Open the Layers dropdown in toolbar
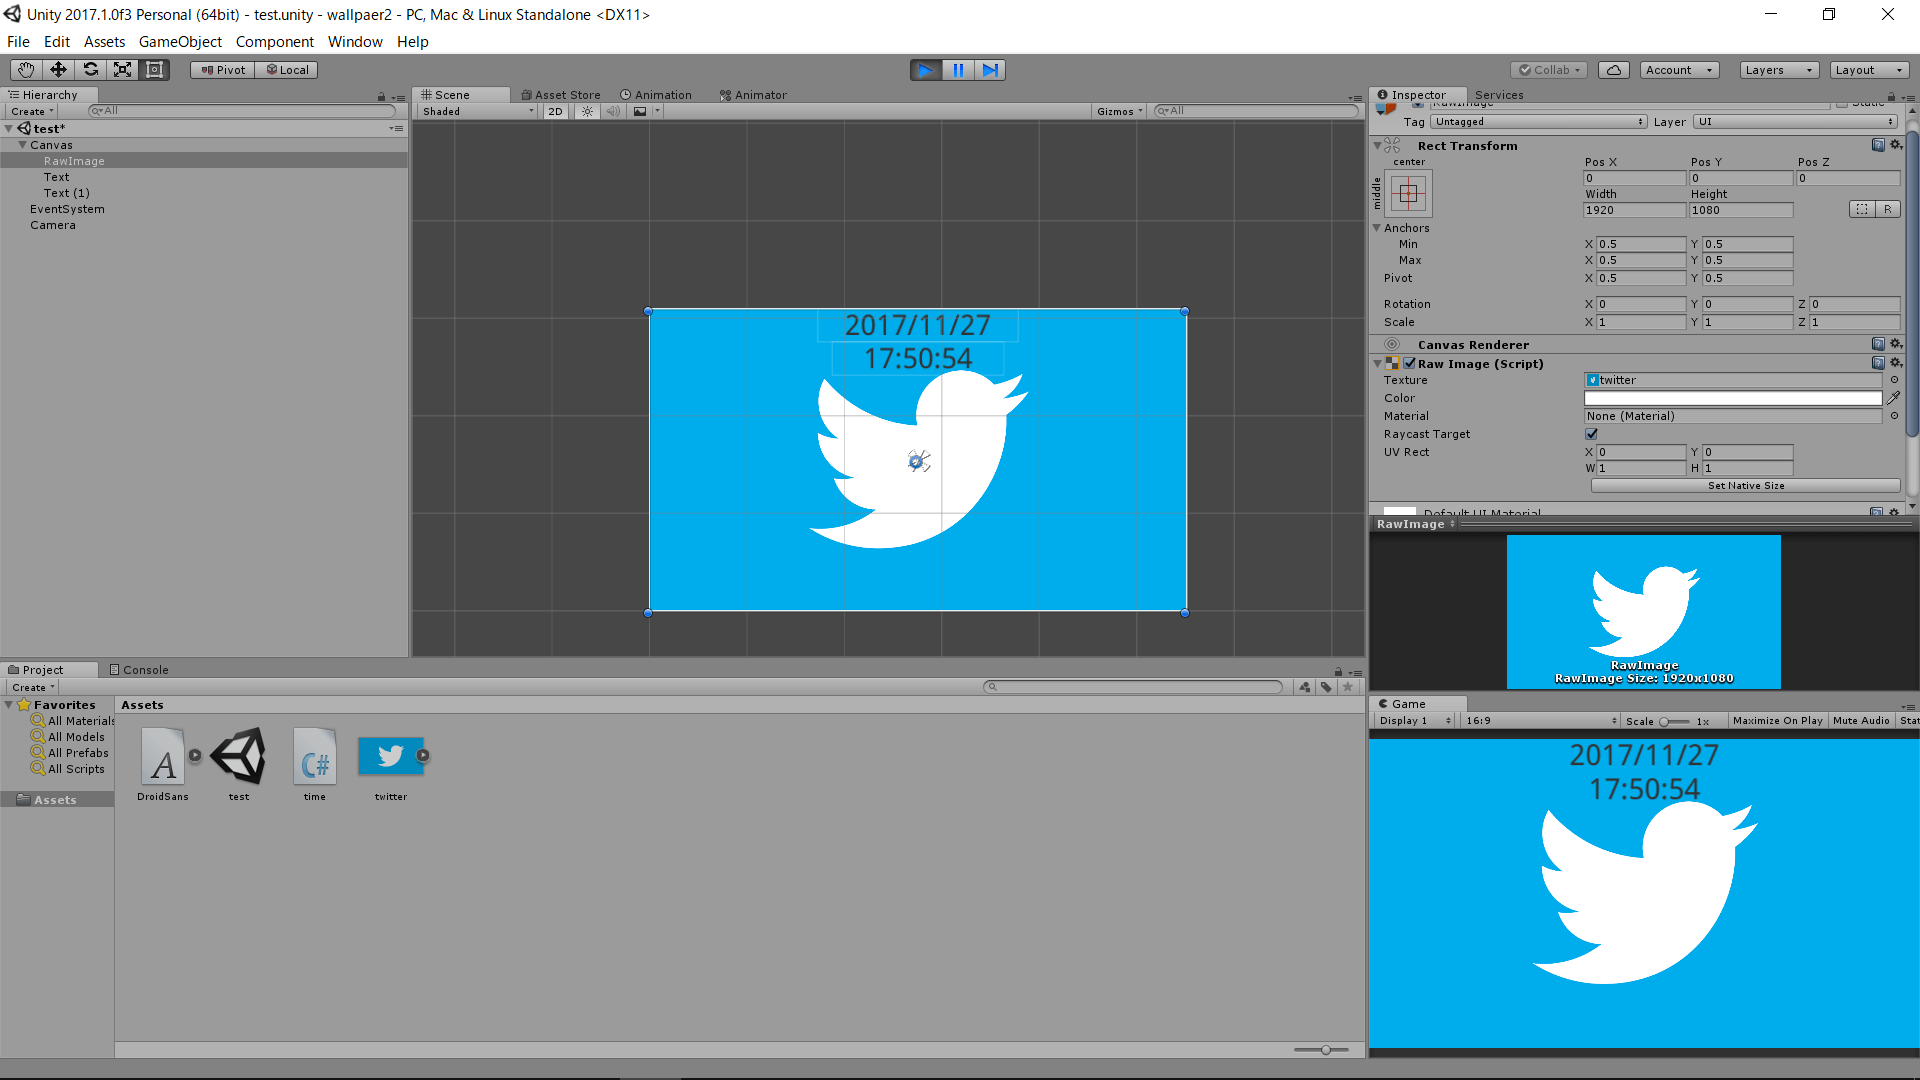1920x1080 pixels. pyautogui.click(x=1778, y=70)
